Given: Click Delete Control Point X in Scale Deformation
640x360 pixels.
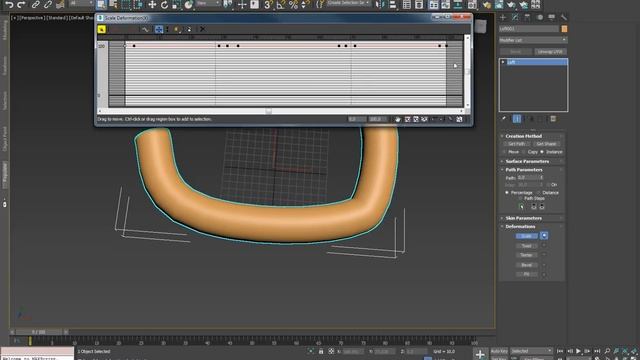Looking at the screenshot, I should point(202,29).
